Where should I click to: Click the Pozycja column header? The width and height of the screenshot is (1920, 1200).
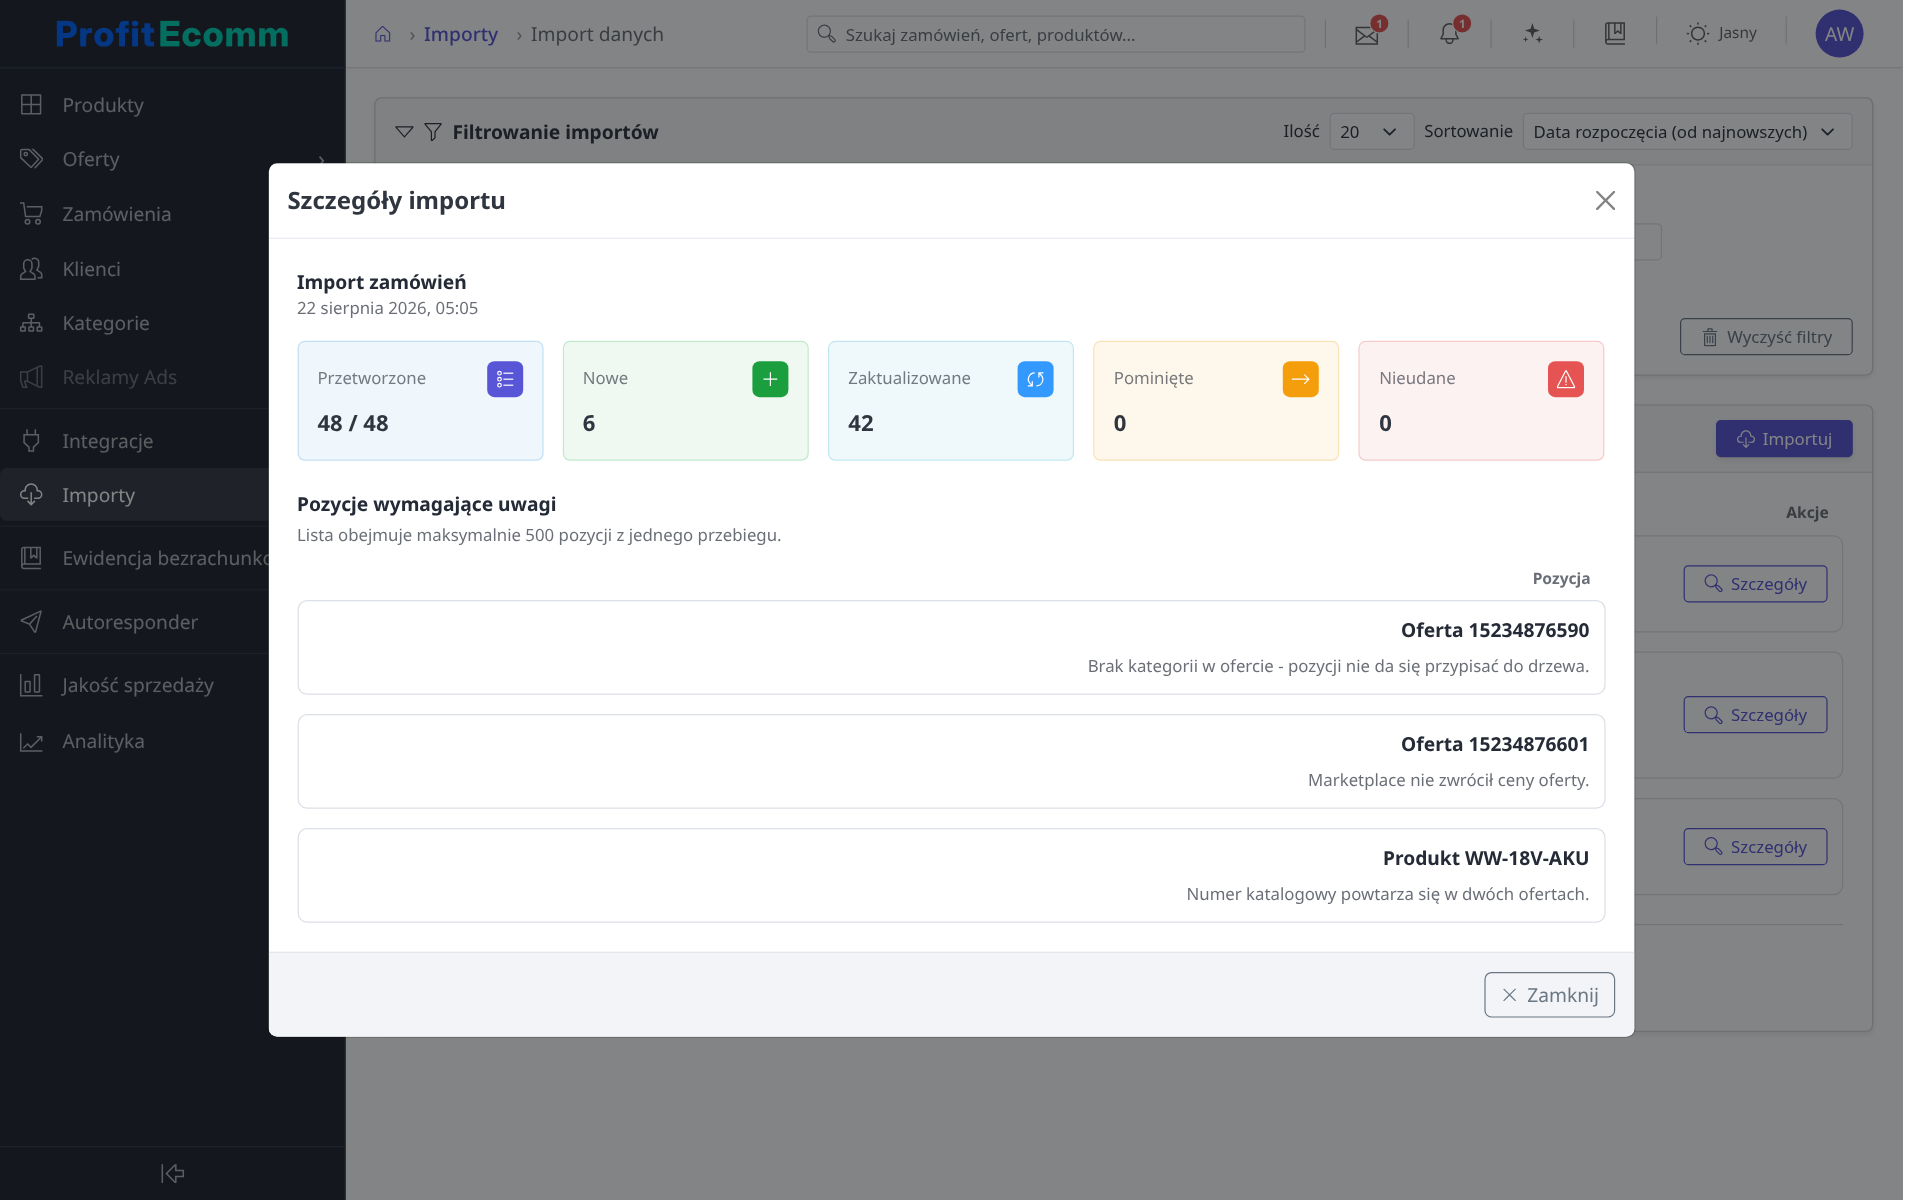pos(1561,578)
